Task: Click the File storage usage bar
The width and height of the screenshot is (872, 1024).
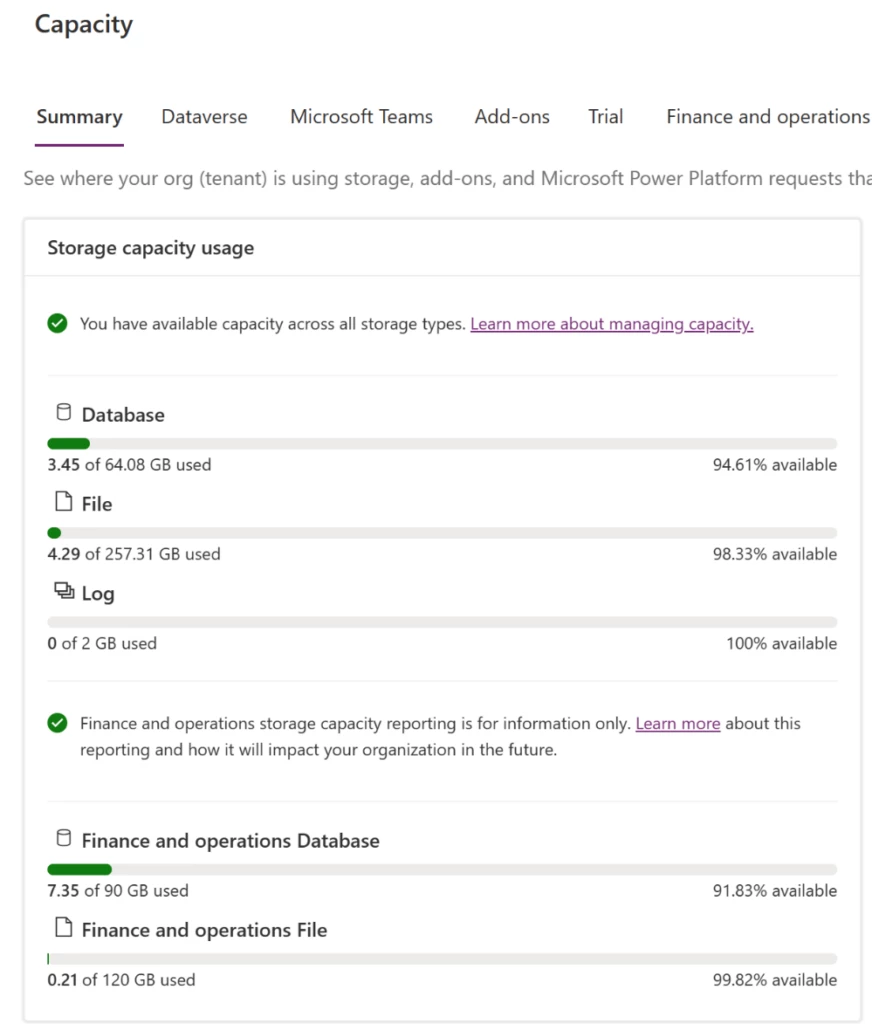Action: (442, 533)
